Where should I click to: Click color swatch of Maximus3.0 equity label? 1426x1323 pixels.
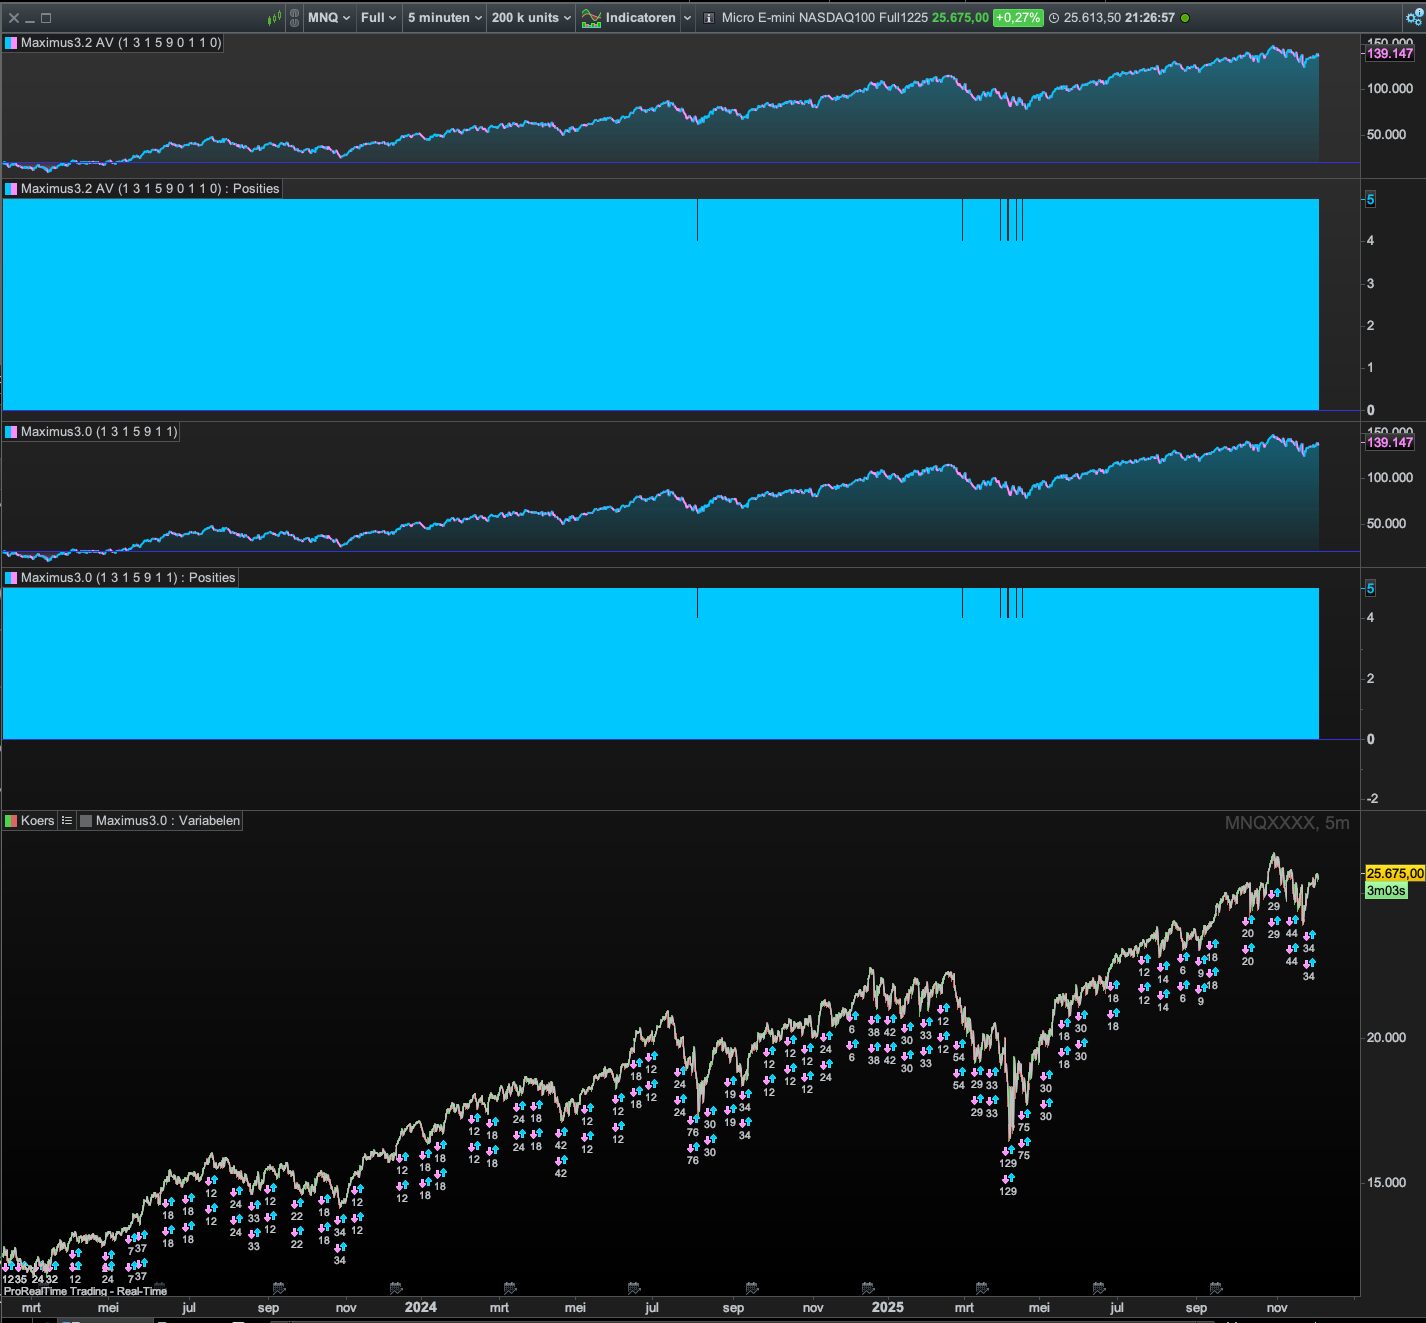coord(11,431)
